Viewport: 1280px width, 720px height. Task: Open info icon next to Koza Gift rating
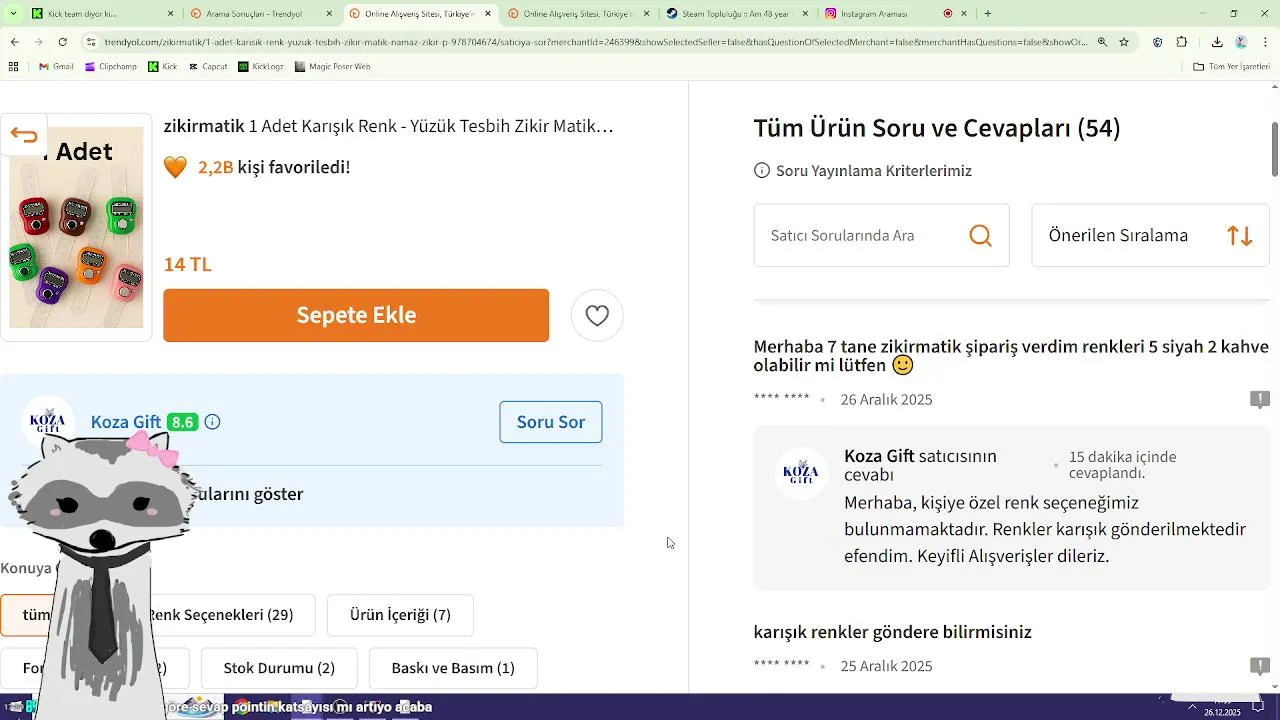click(x=212, y=422)
